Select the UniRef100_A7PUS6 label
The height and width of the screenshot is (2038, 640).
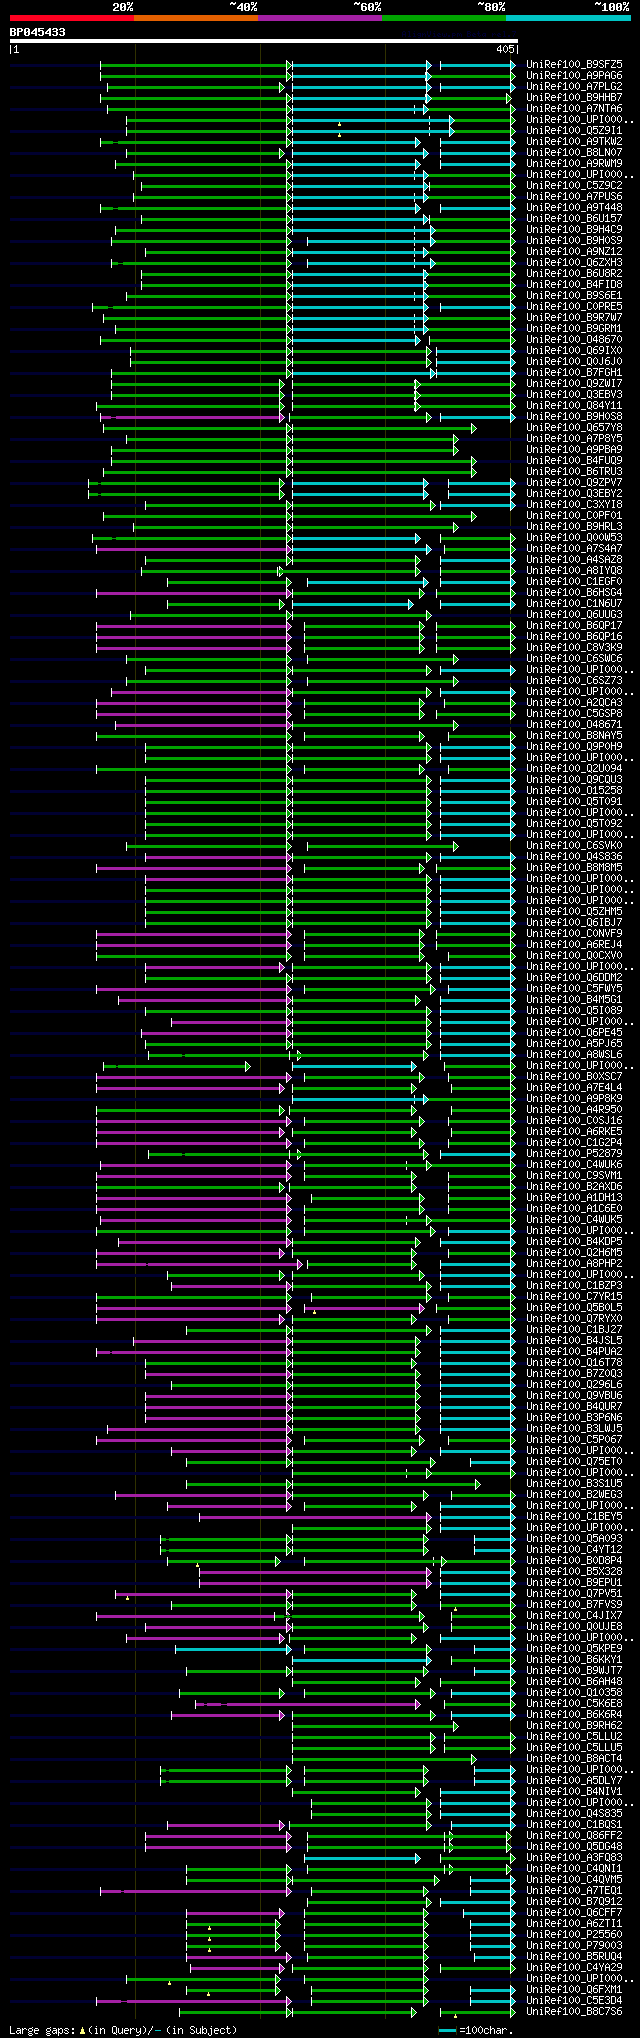coord(574,196)
